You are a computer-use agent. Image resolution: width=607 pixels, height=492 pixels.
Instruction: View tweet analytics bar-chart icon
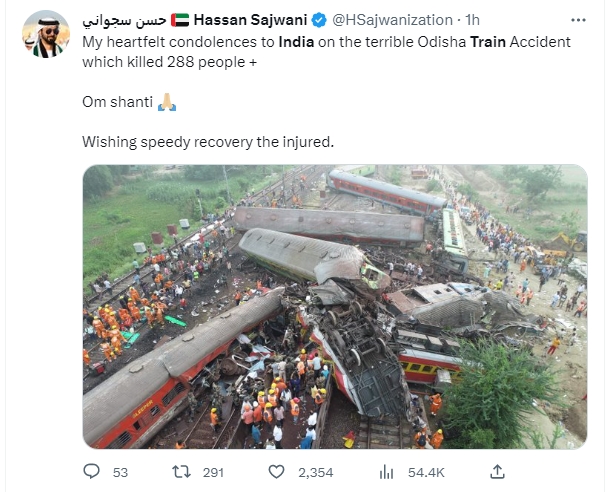tap(386, 472)
